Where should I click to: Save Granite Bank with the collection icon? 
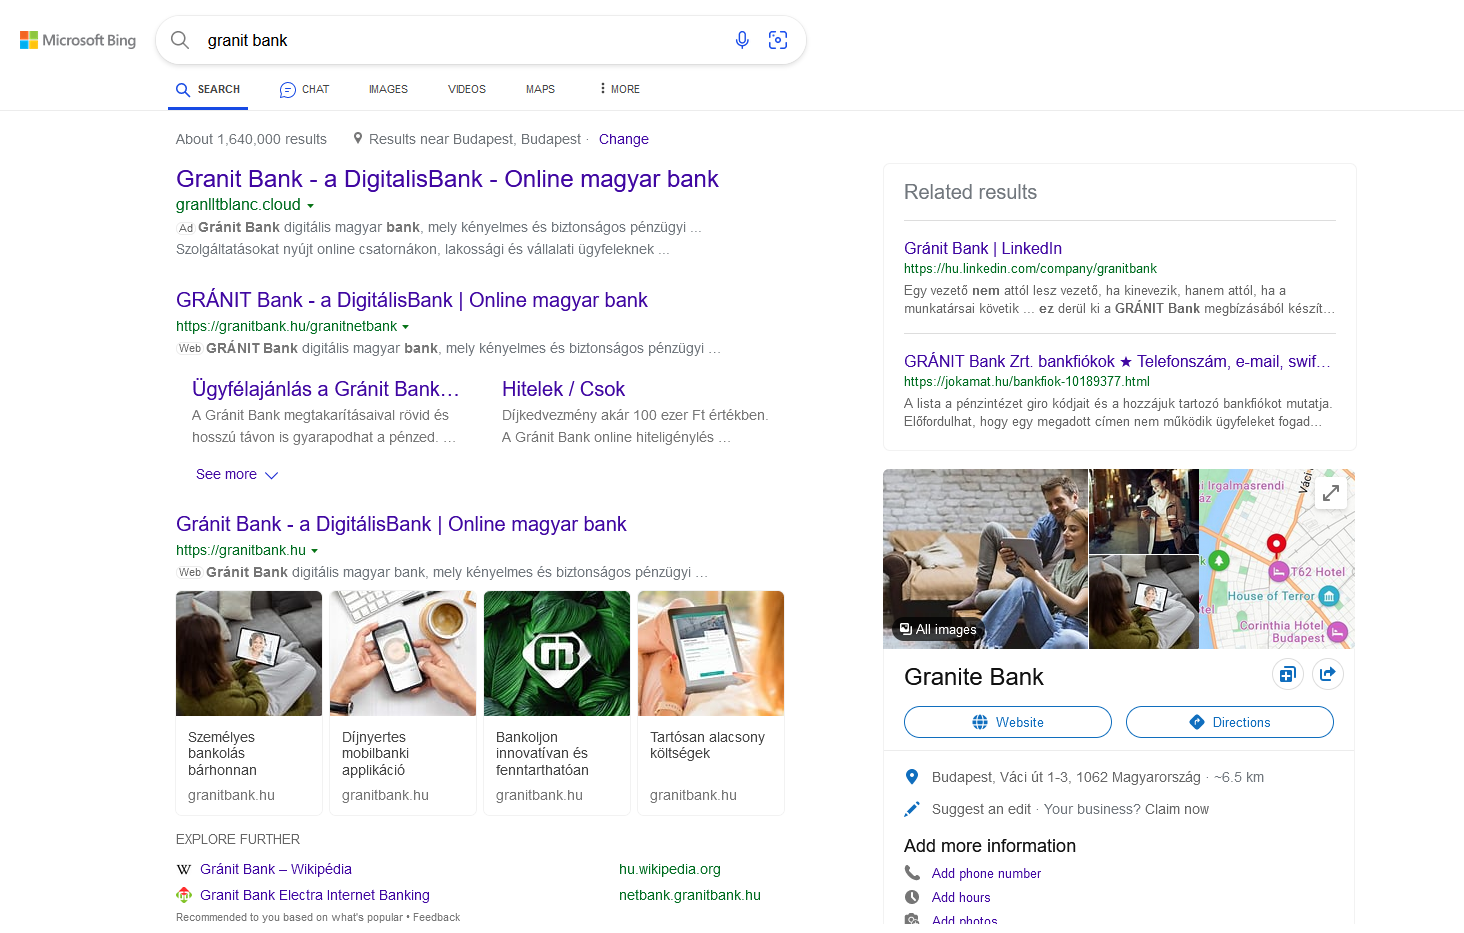(1288, 674)
